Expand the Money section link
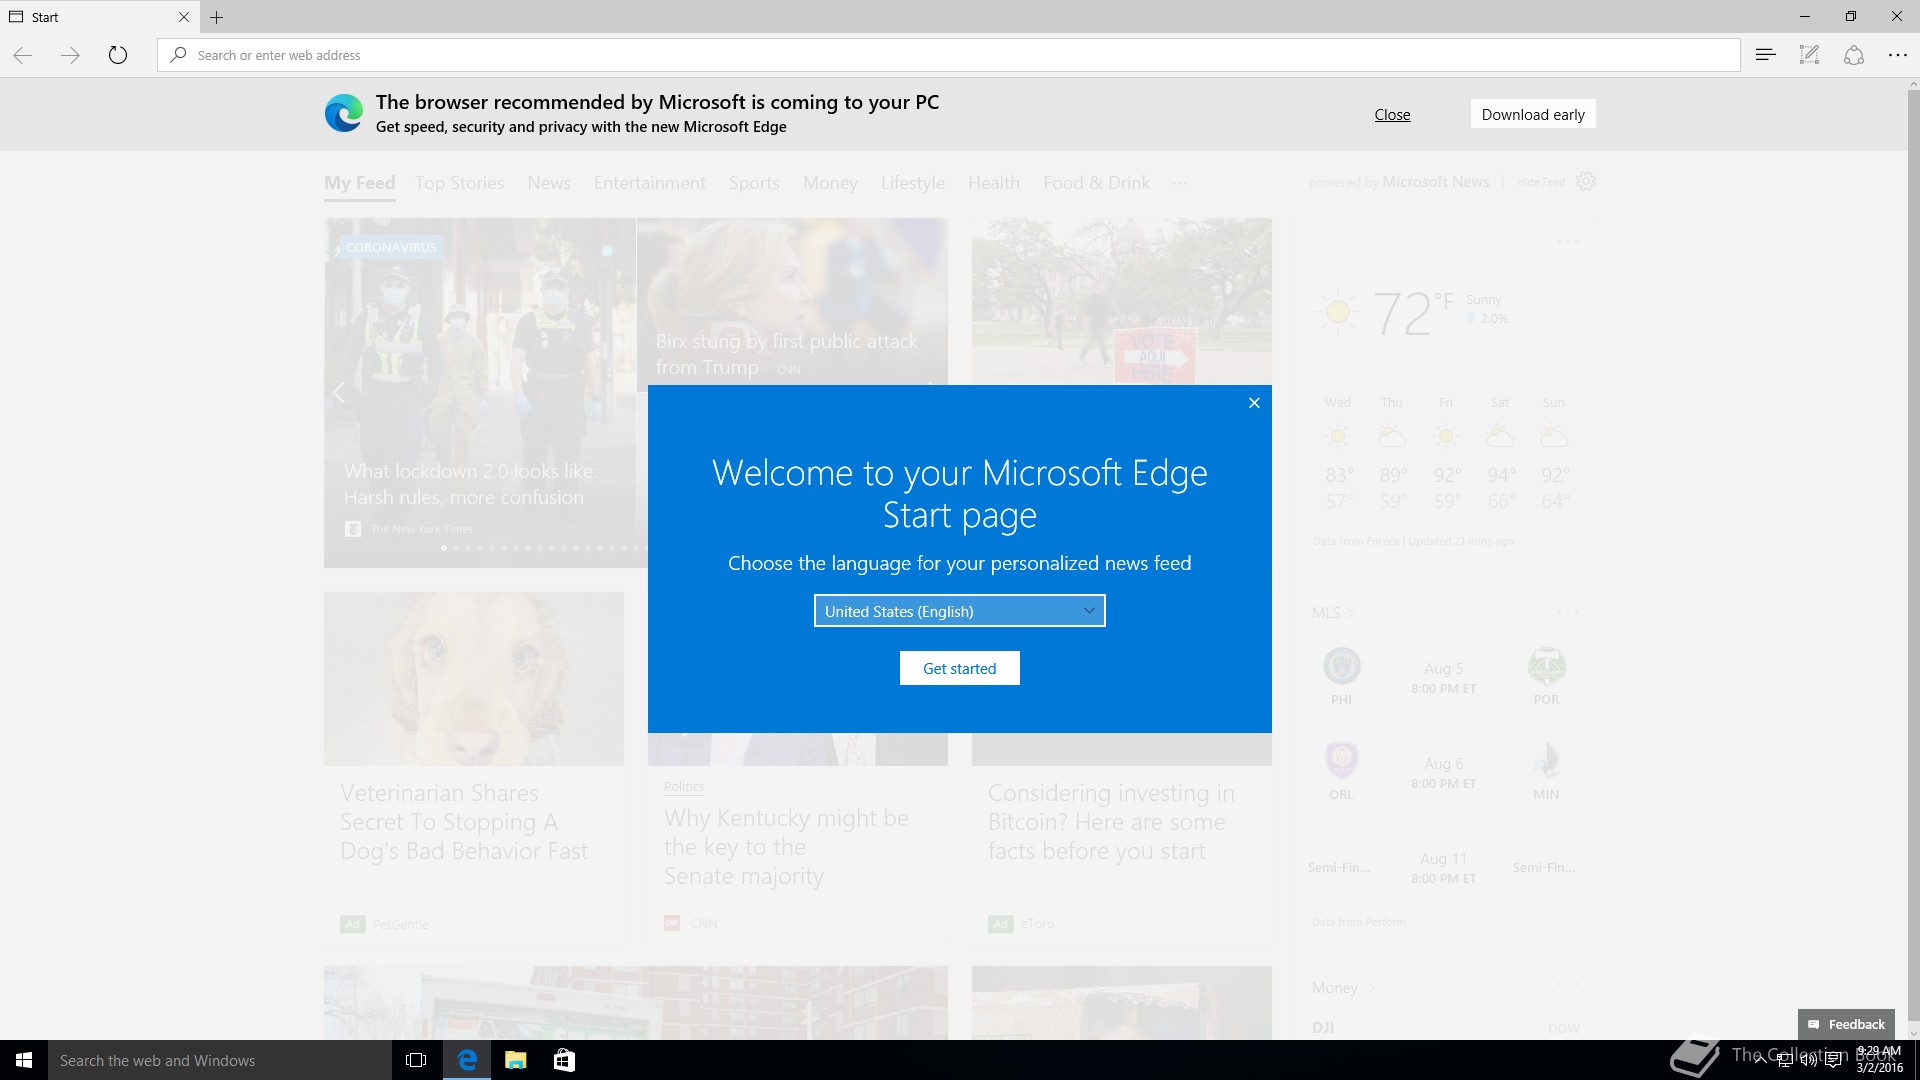 pyautogui.click(x=1343, y=987)
